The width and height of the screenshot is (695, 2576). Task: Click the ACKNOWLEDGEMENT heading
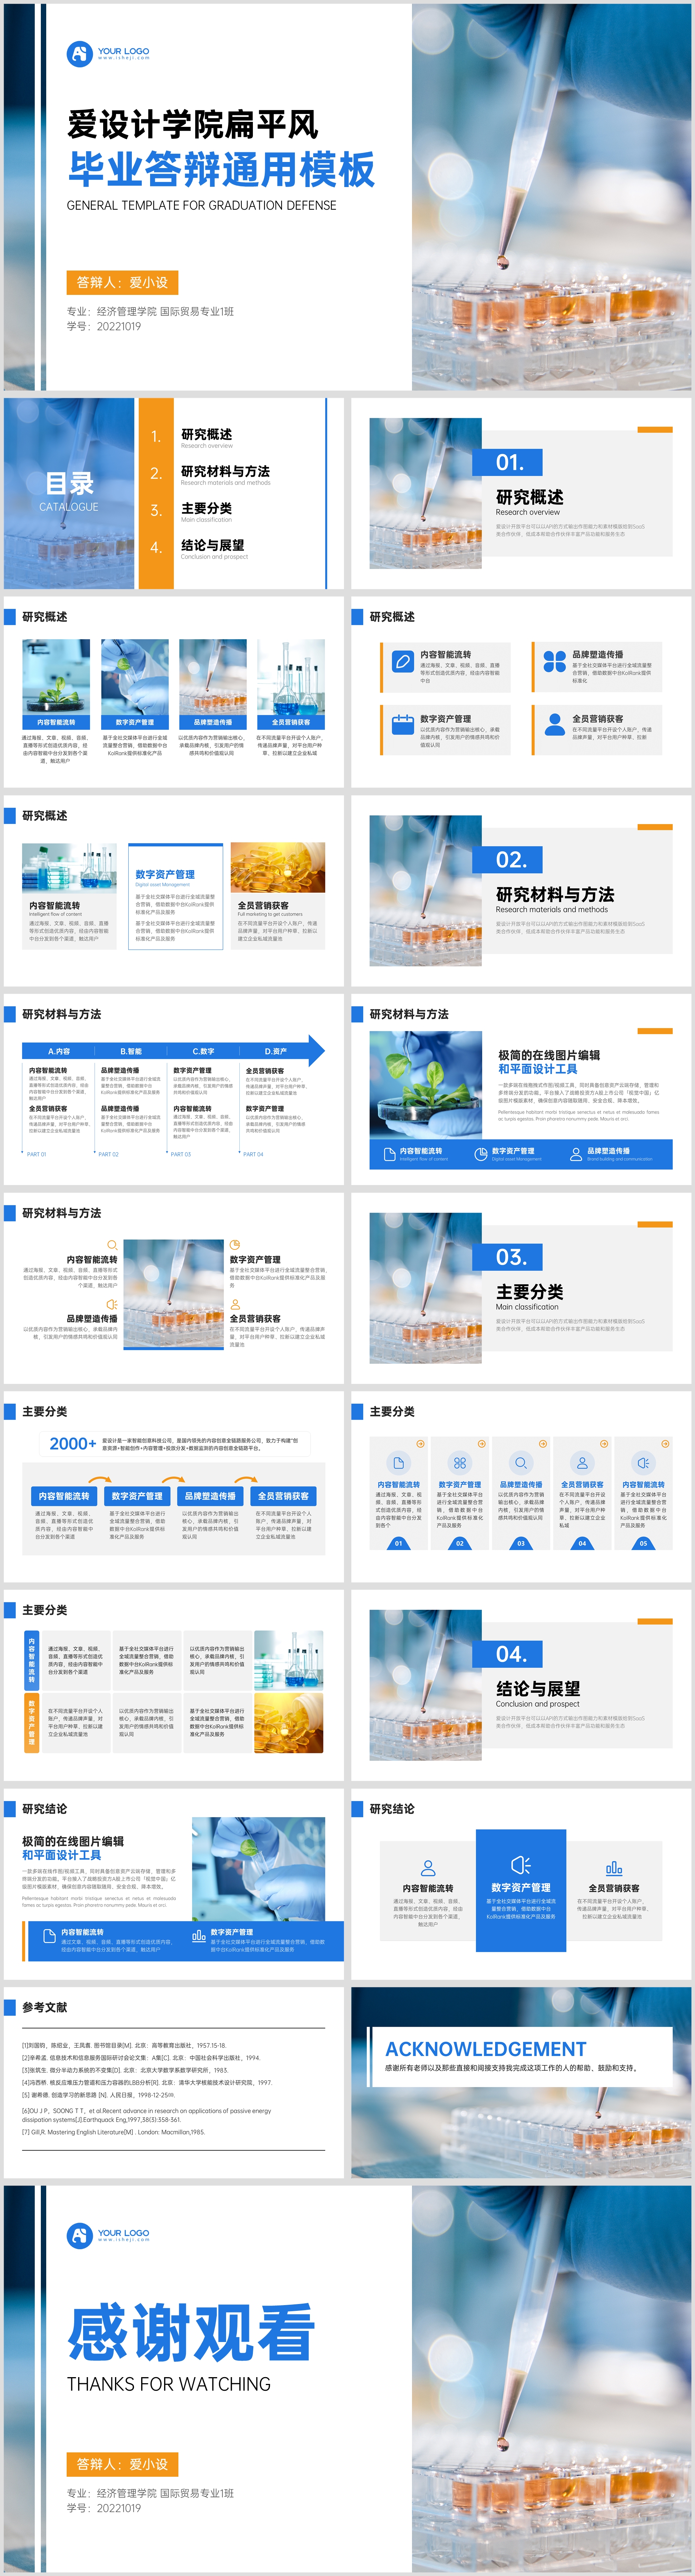[x=486, y=2049]
